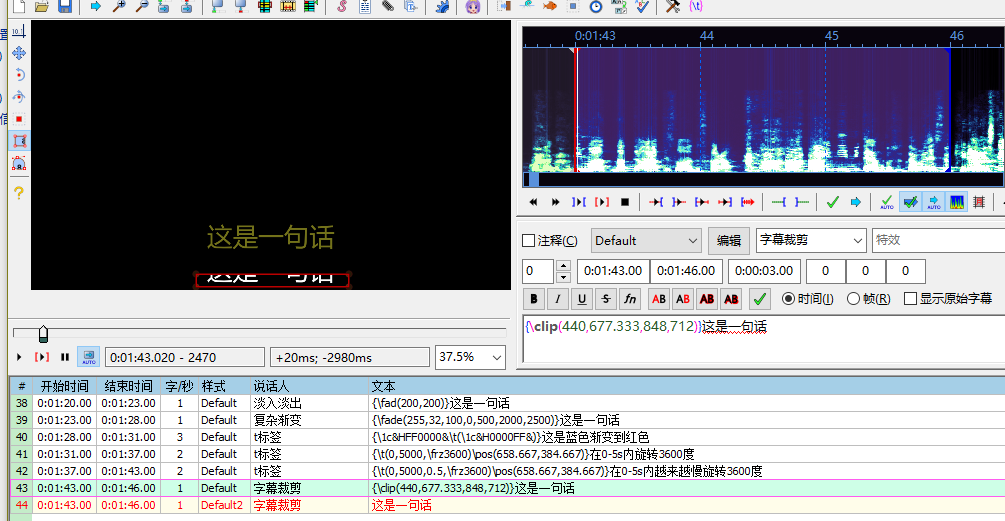Open the Default style dropdown
Image resolution: width=1005 pixels, height=521 pixels.
647,241
